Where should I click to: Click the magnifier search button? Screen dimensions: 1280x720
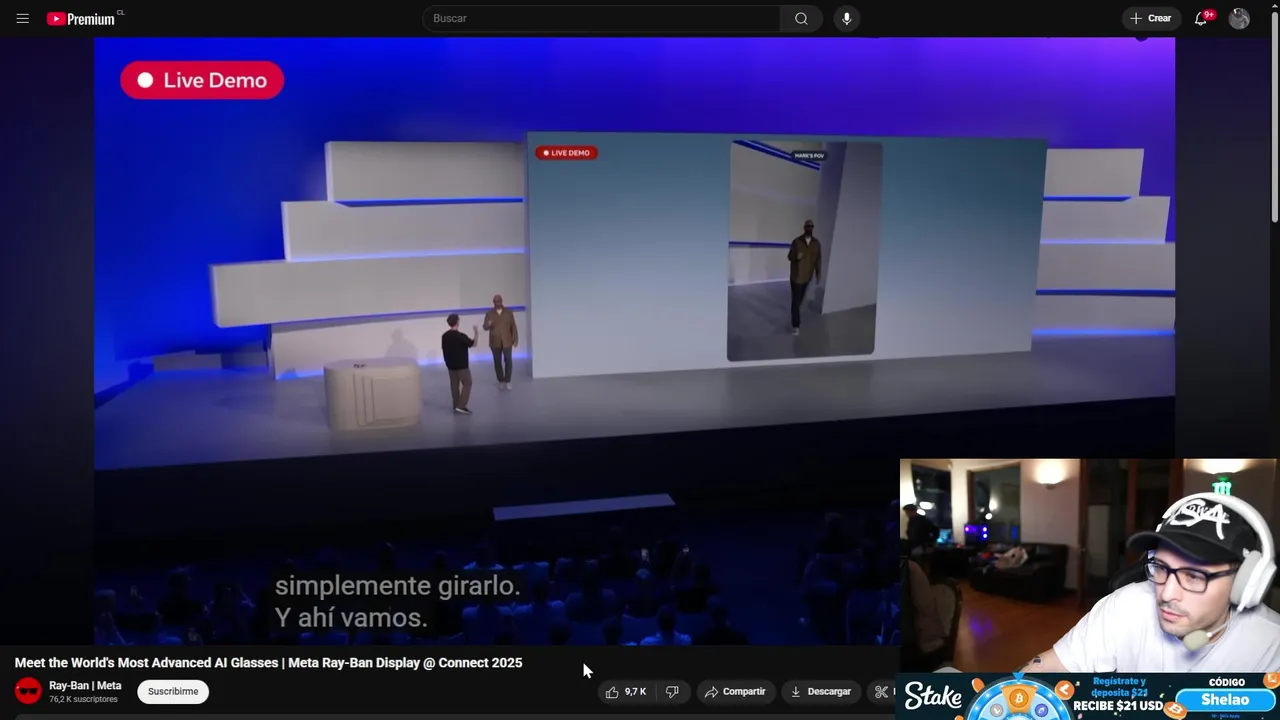pos(801,18)
